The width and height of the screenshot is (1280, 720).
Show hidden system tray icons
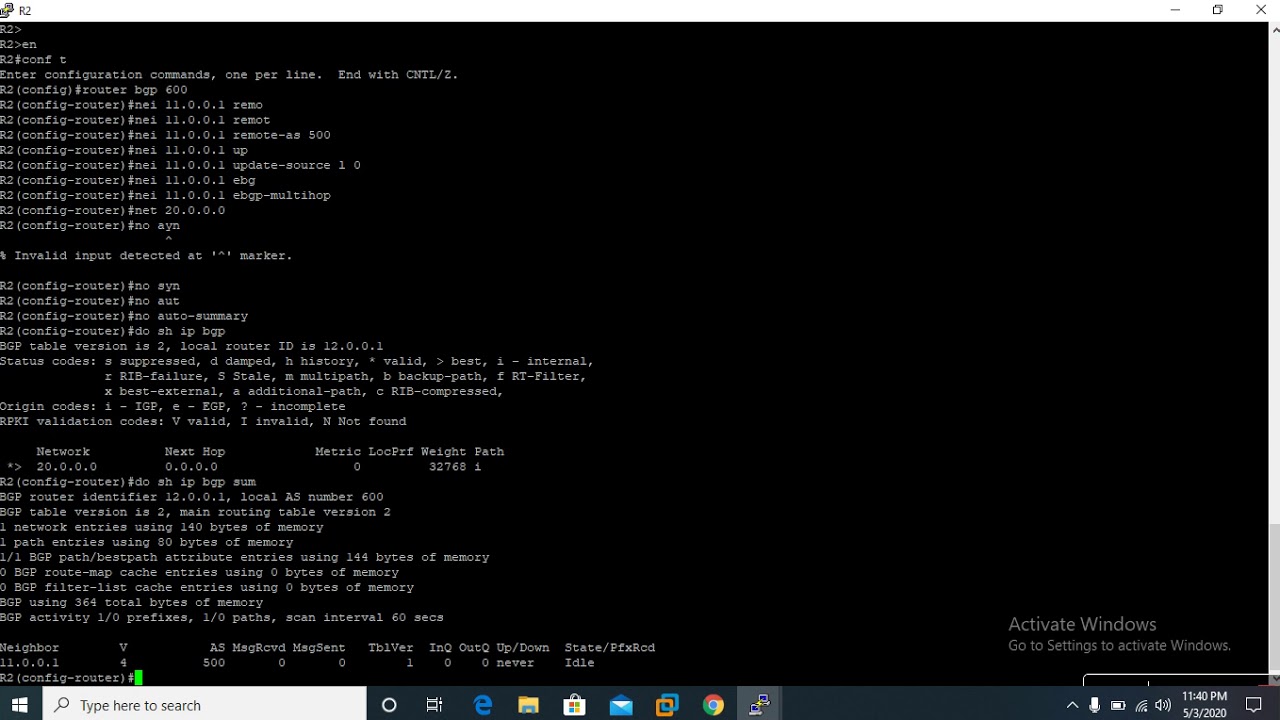pos(1072,705)
